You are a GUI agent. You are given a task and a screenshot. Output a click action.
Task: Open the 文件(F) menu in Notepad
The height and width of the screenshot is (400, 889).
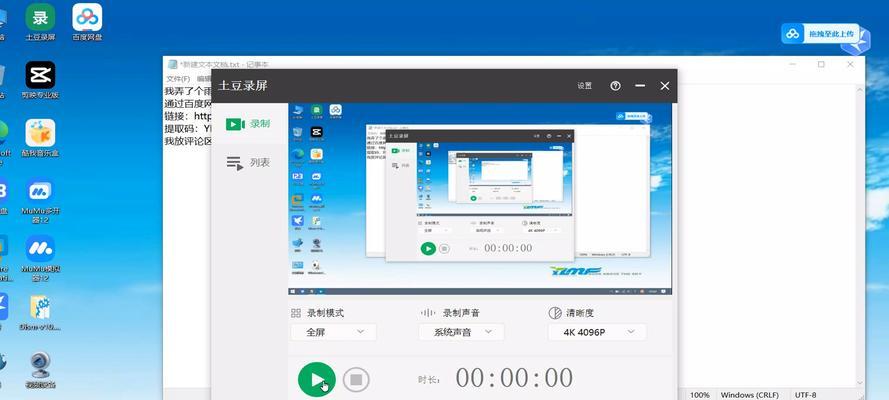[x=178, y=79]
